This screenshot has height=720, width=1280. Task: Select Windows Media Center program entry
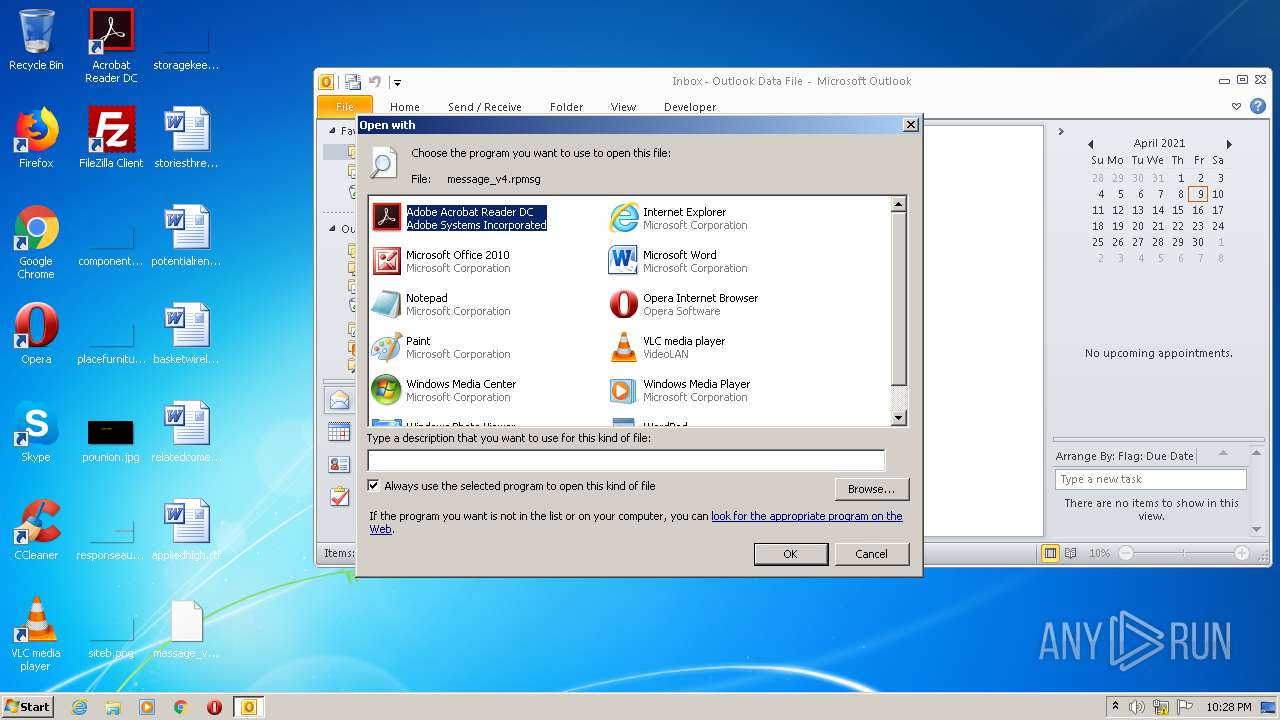445,390
